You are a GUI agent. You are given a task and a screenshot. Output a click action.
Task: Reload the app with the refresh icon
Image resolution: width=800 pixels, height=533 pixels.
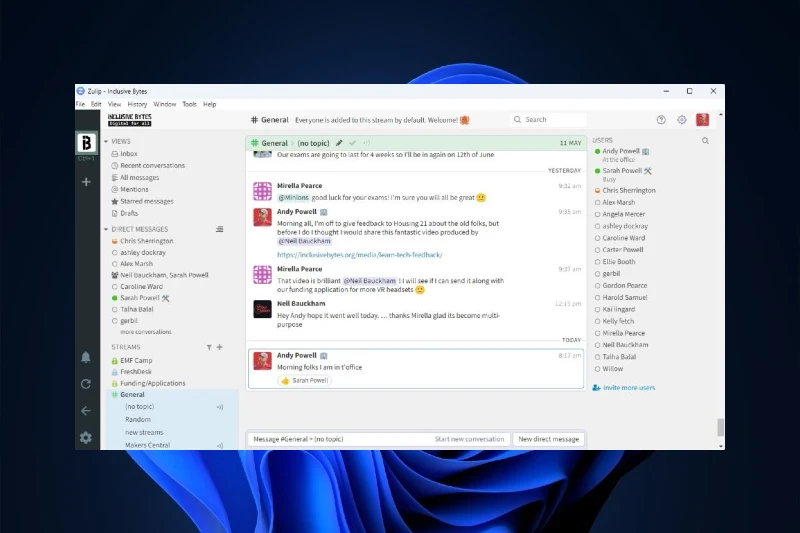pos(86,384)
